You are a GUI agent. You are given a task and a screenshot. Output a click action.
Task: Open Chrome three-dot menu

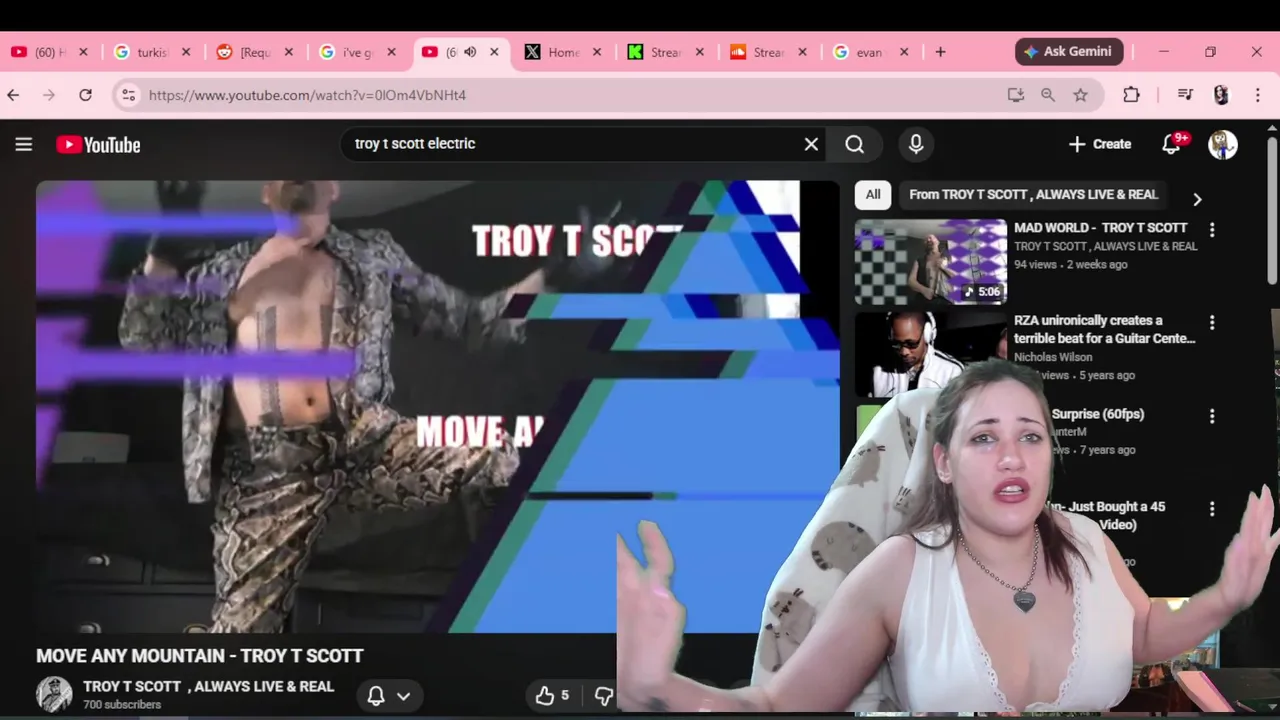(x=1256, y=95)
